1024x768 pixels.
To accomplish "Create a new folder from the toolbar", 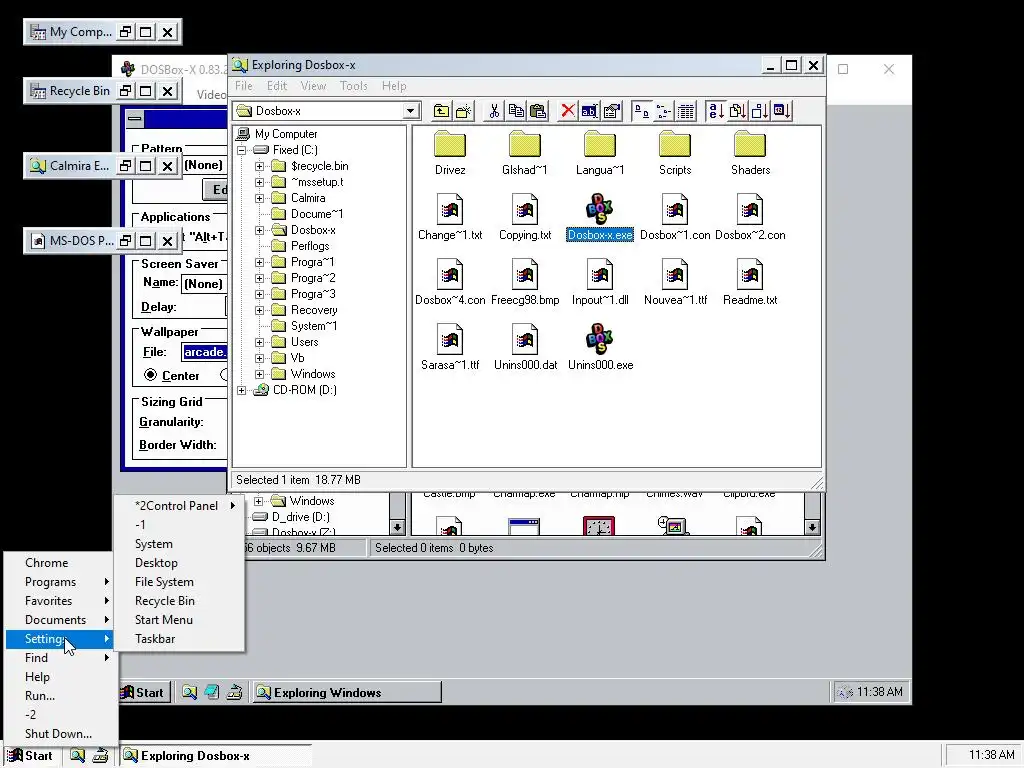I will point(464,111).
